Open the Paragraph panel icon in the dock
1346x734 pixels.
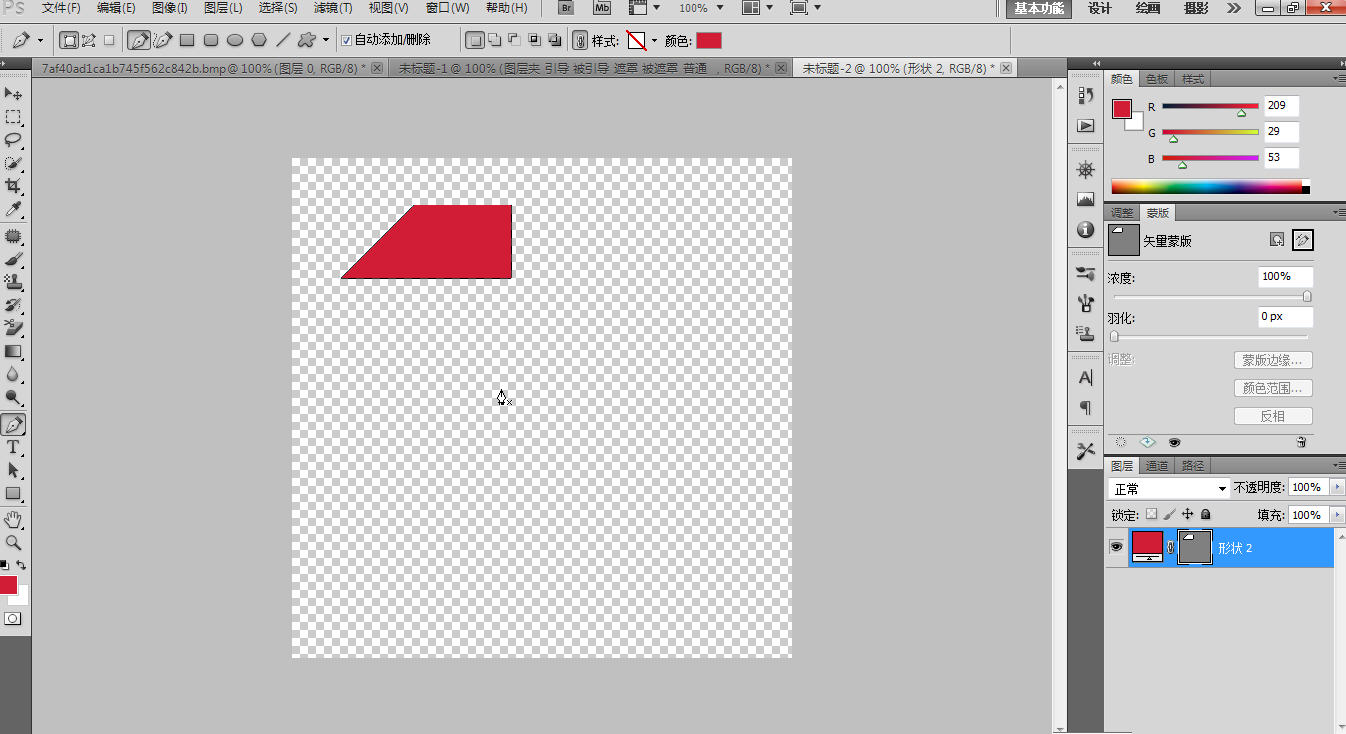1085,408
